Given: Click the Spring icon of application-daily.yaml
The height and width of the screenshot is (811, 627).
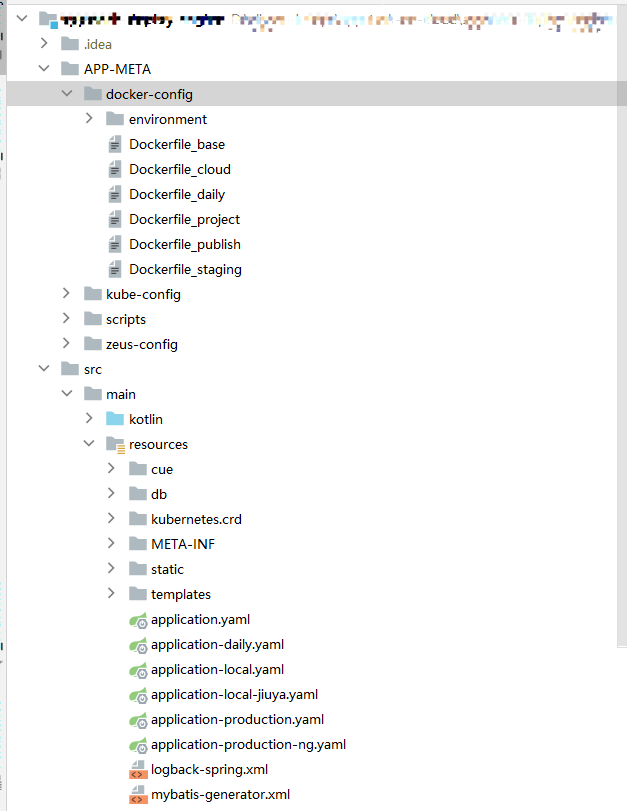Looking at the screenshot, I should click(x=138, y=645).
